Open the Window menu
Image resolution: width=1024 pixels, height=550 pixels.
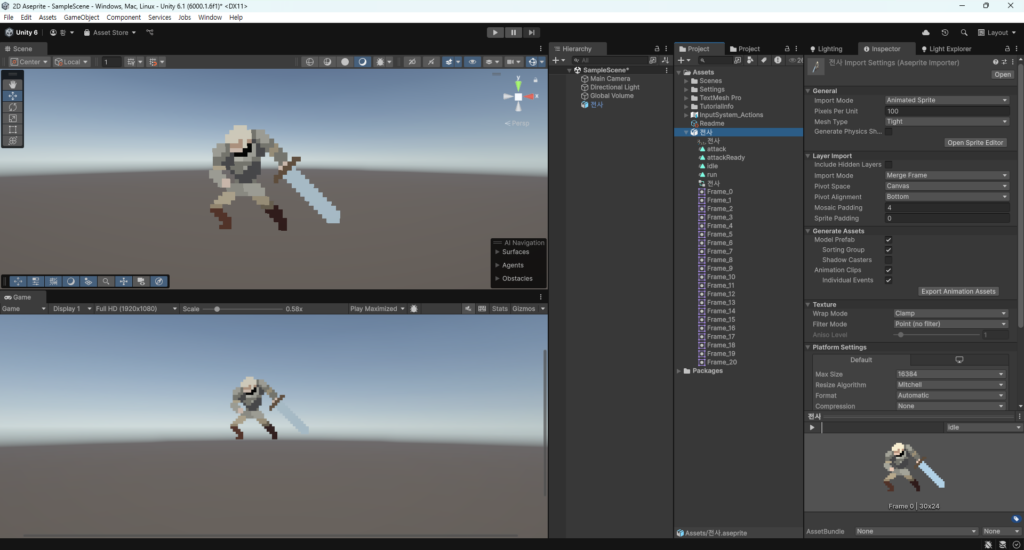[x=210, y=18]
